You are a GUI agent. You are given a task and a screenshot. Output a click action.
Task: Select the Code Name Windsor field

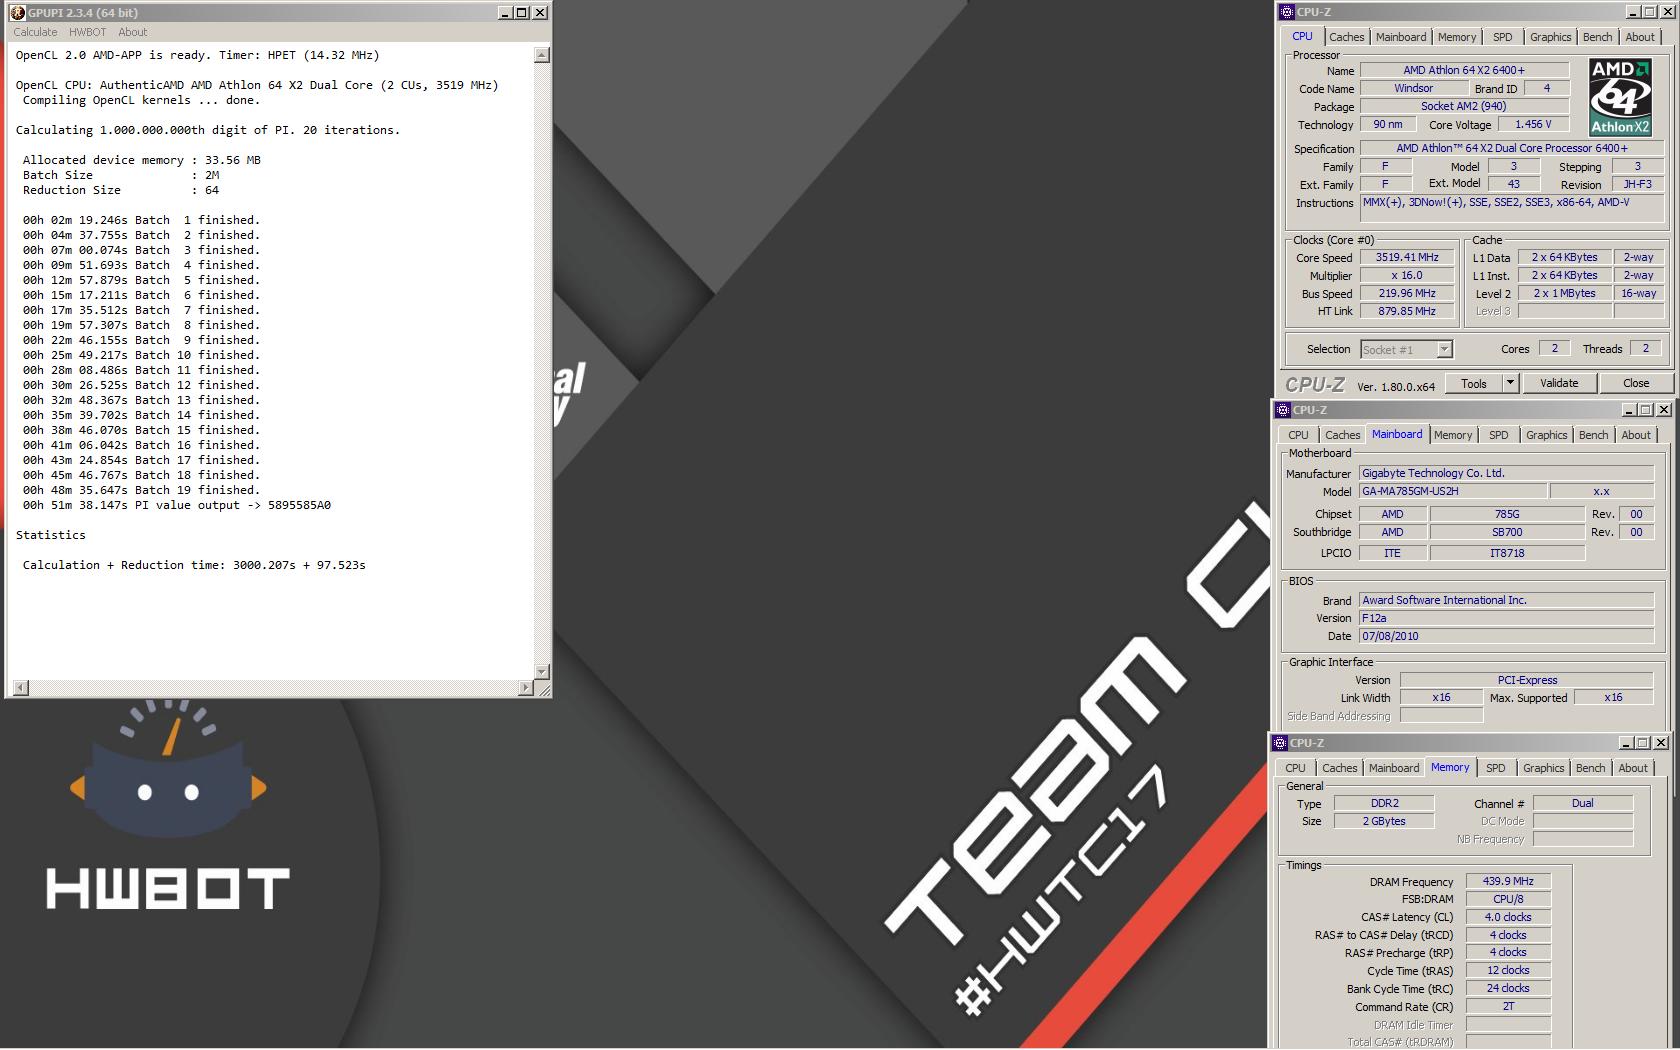click(1413, 88)
